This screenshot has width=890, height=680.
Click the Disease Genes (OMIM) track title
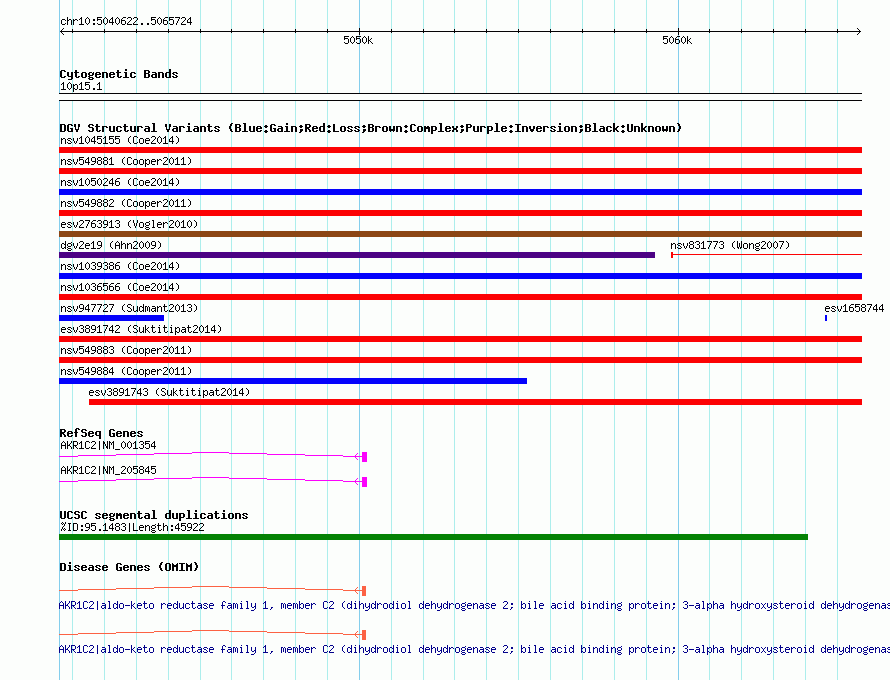coord(129,567)
